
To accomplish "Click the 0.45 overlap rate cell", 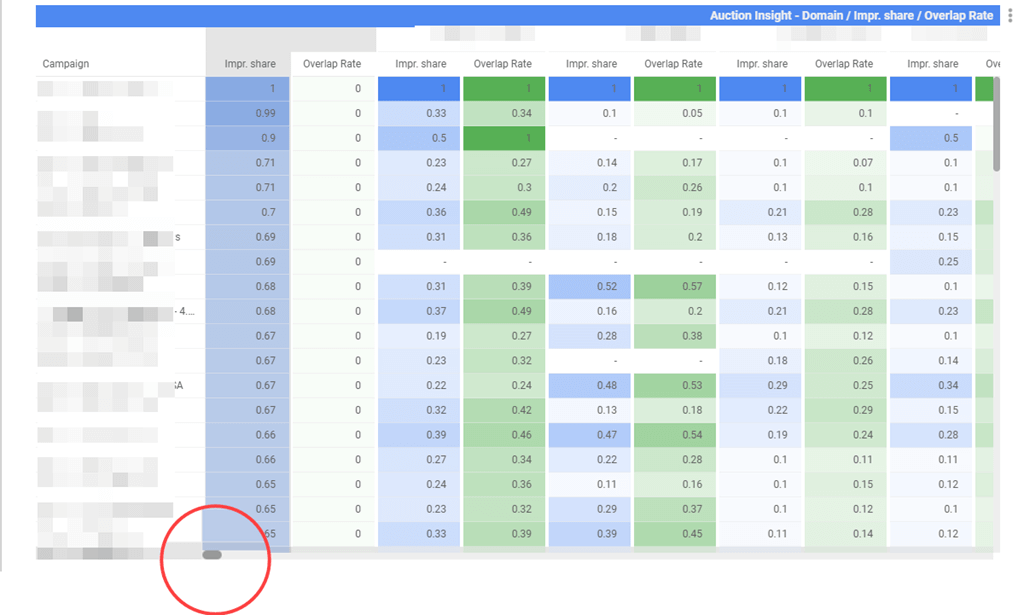I will point(674,534).
